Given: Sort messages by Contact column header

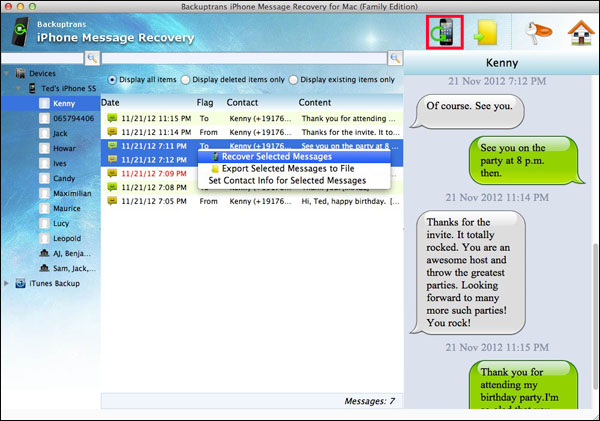Looking at the screenshot, I should (242, 103).
